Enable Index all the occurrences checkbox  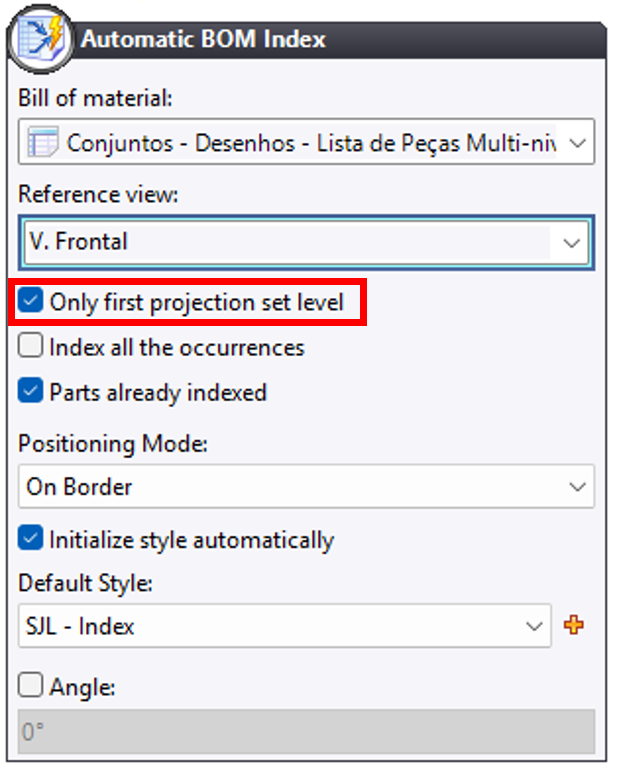(x=30, y=345)
